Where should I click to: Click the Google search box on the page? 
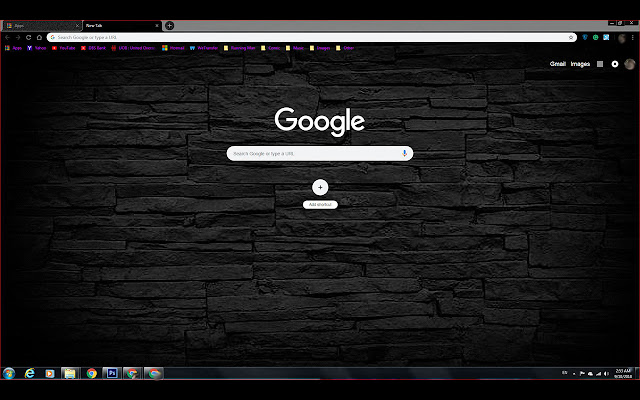point(320,153)
